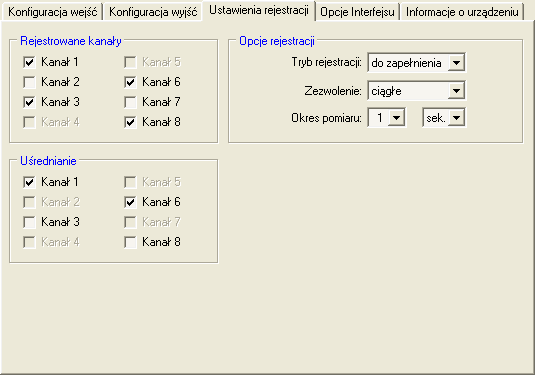535x375 pixels.
Task: Open the sek. unit dropdown
Action: tap(456, 118)
